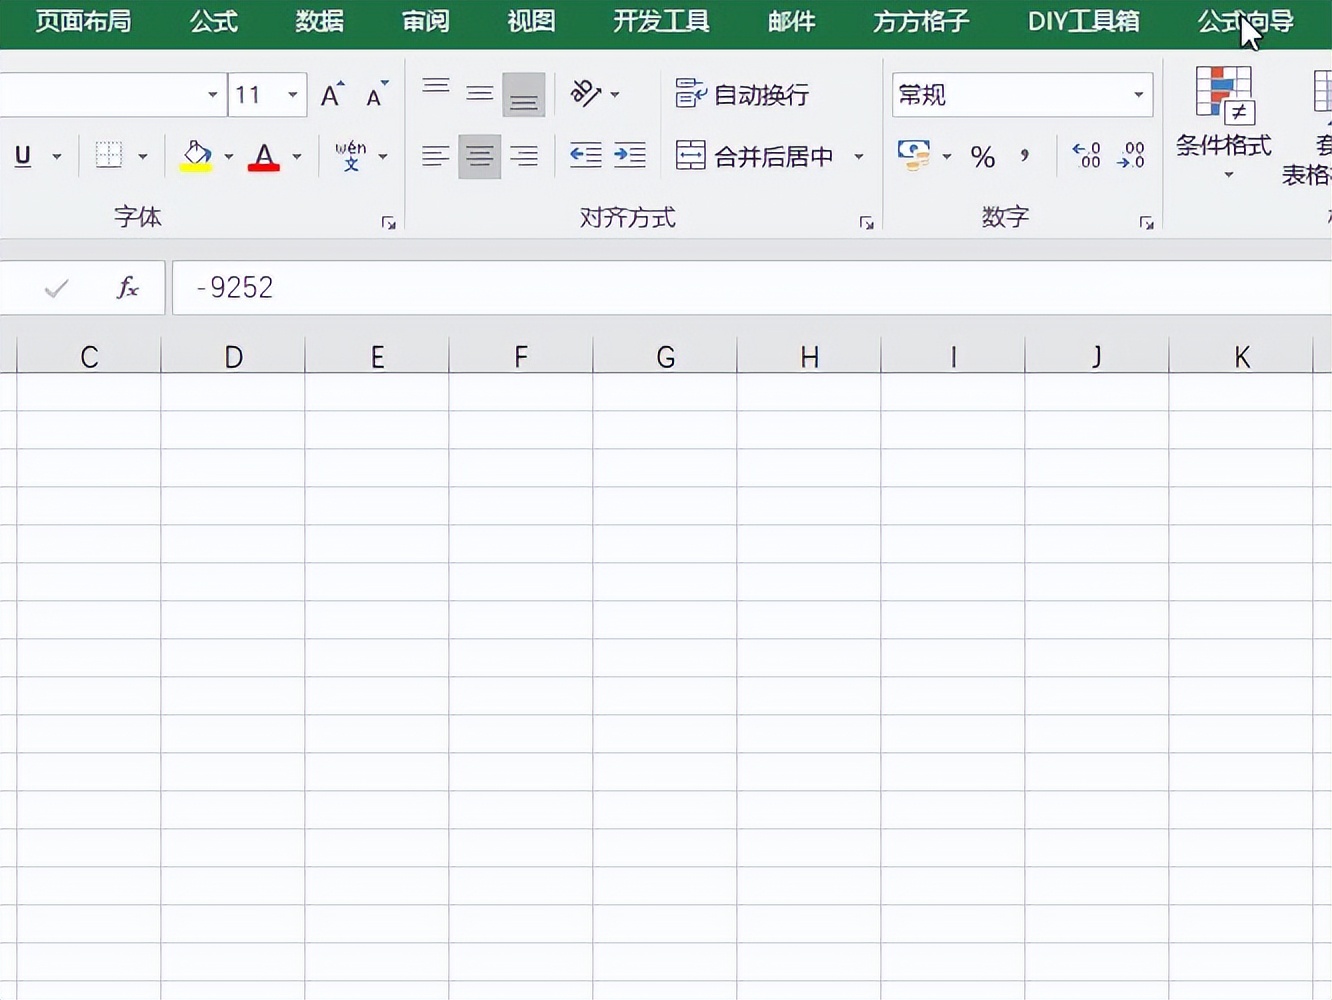Viewport: 1332px width, 1000px height.
Task: Enable 自动换行 wrap text
Action: [741, 93]
